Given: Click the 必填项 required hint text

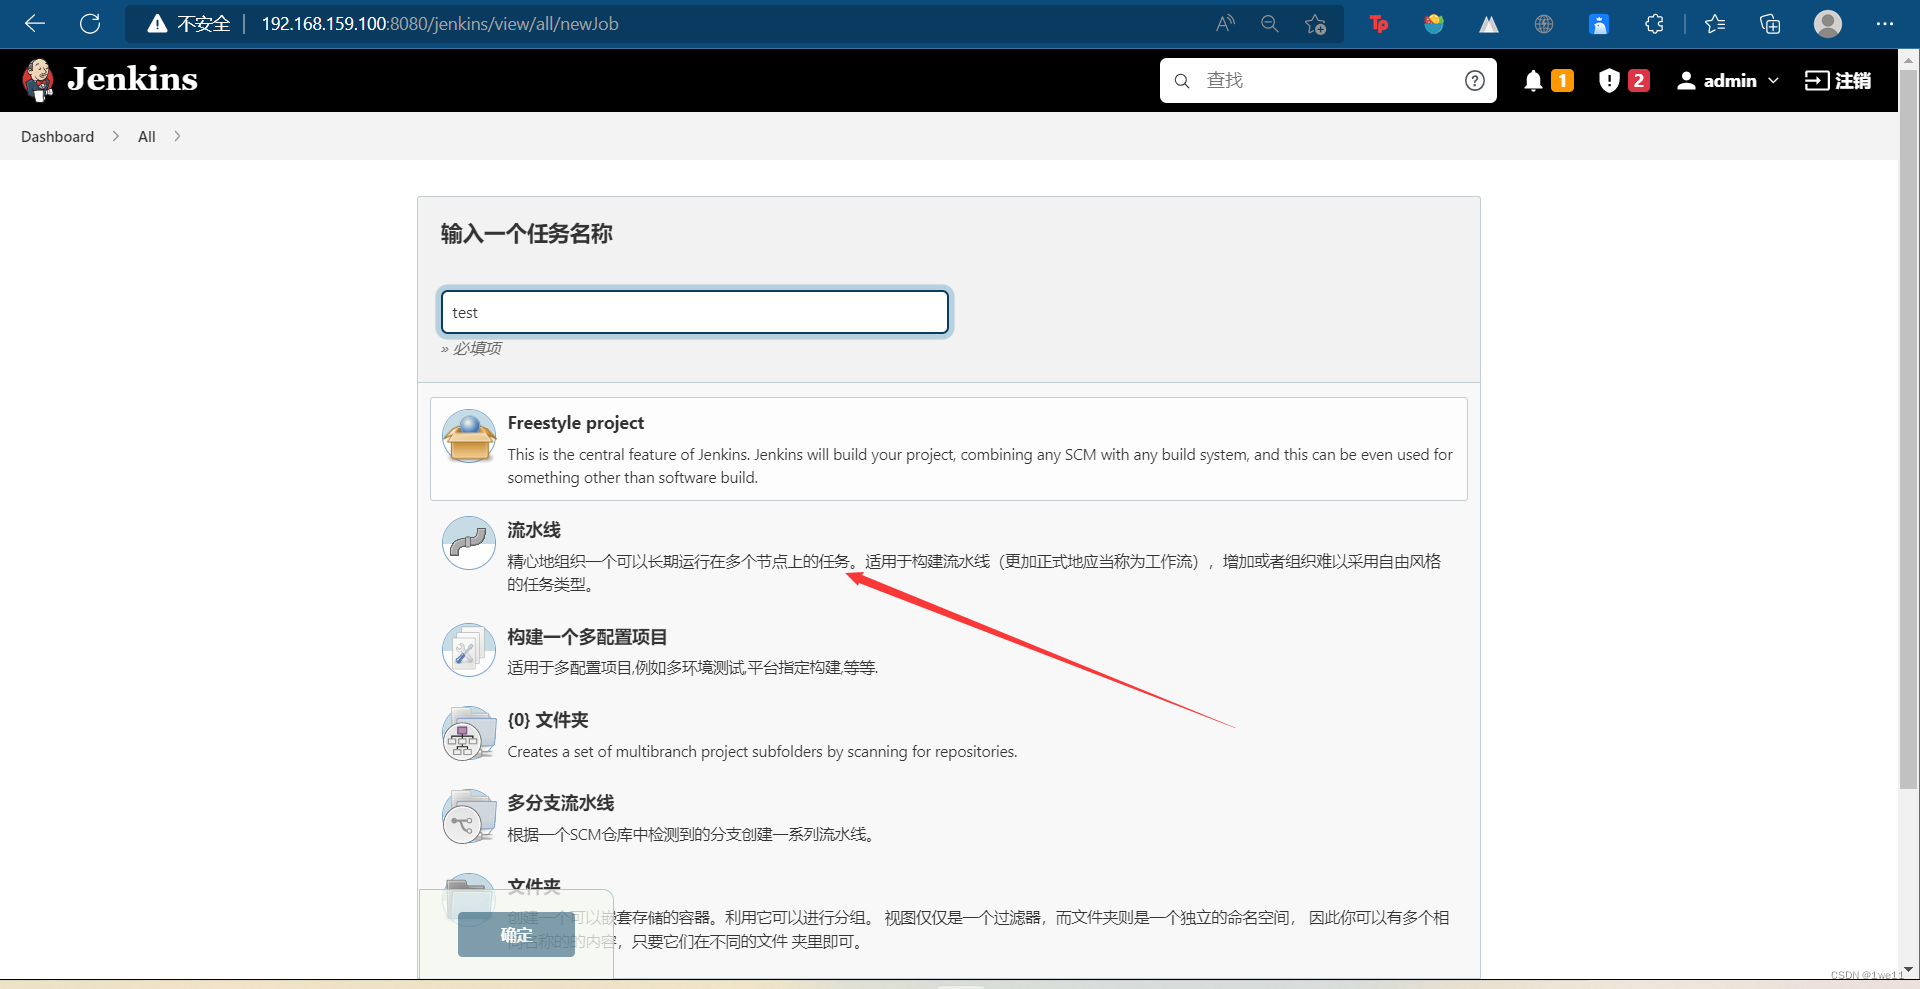Looking at the screenshot, I should point(471,348).
